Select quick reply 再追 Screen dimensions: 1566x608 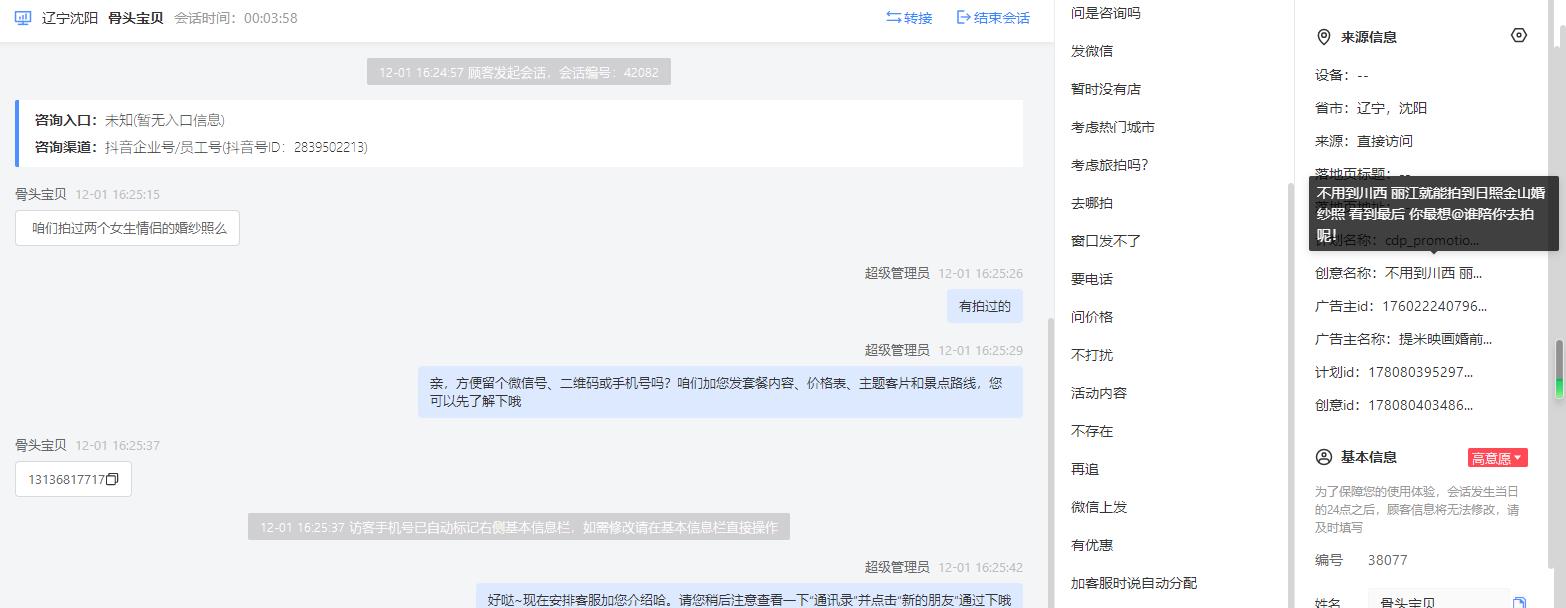pyautogui.click(x=1085, y=469)
